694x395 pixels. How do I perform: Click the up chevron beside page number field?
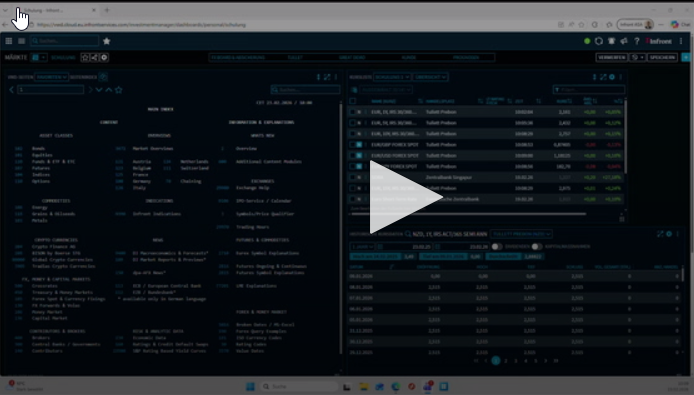[108, 89]
